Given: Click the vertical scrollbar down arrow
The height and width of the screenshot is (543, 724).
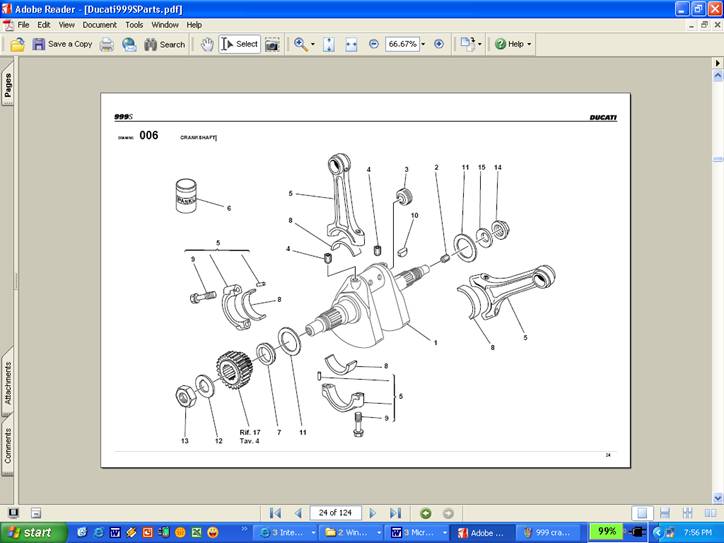Looking at the screenshot, I should (x=718, y=498).
